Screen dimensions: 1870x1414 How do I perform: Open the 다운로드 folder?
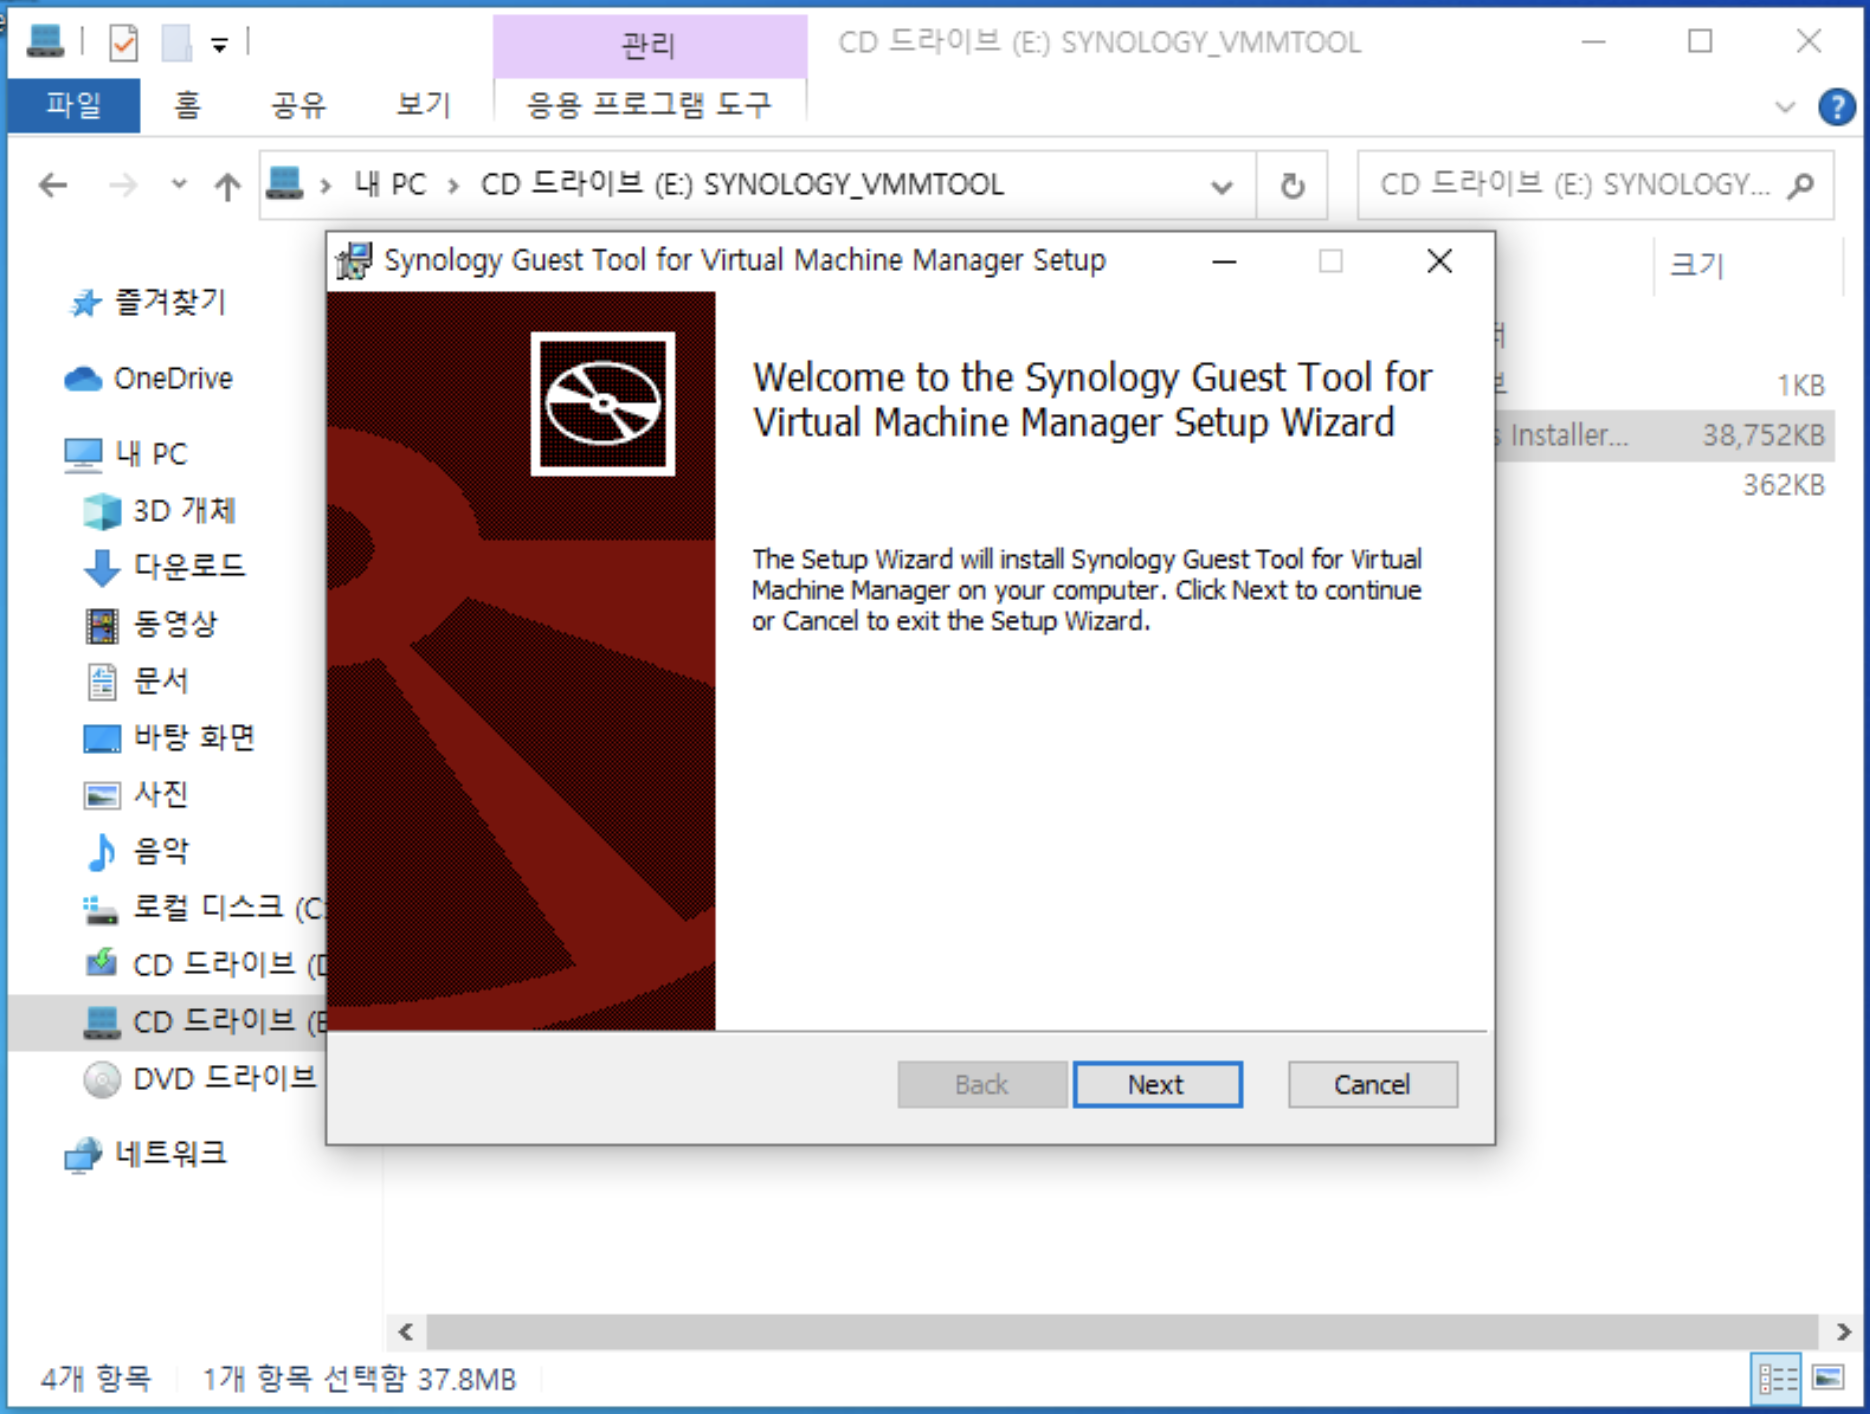(x=165, y=566)
